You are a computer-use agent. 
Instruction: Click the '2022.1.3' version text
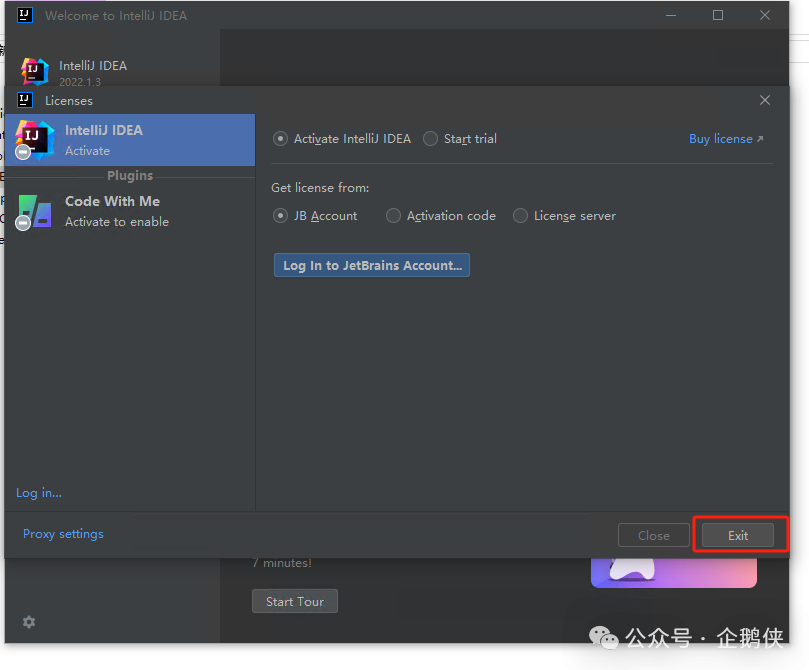(80, 82)
